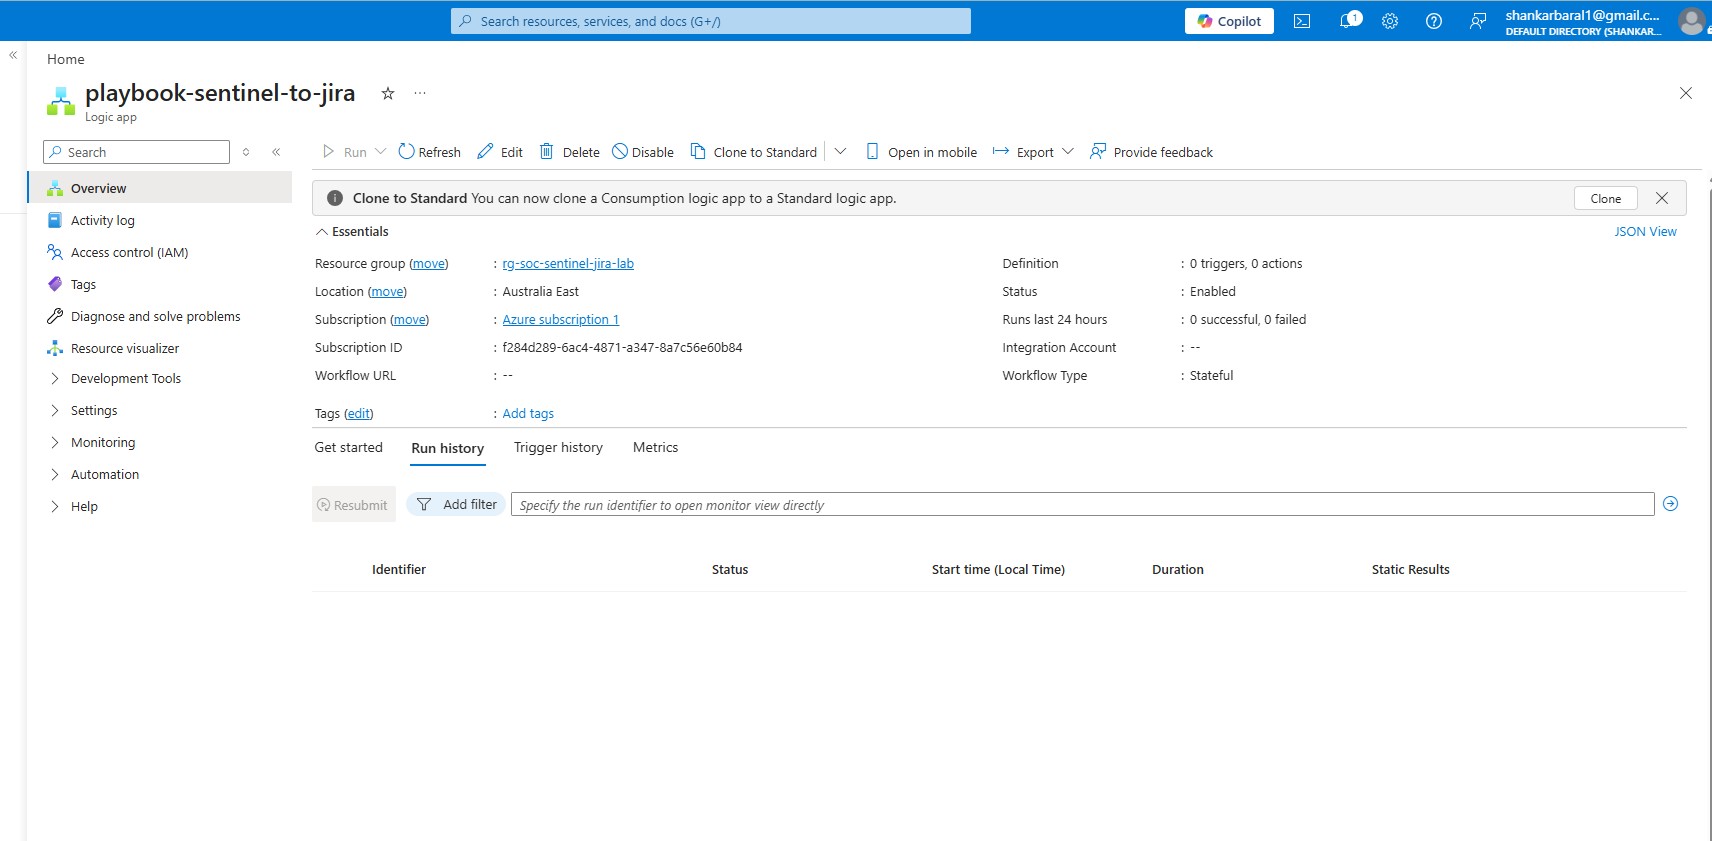The image size is (1712, 841).
Task: Open portal settings gear
Action: click(1390, 21)
